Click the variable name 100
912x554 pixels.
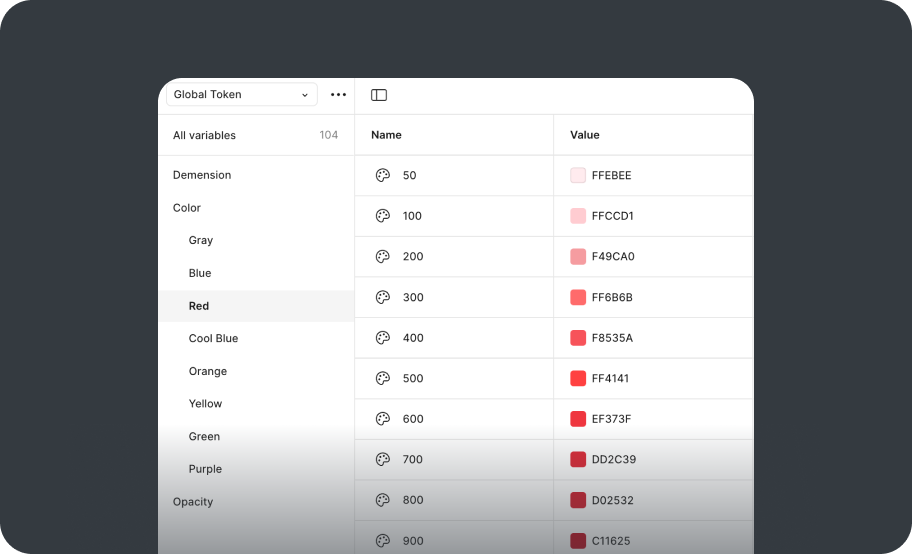[x=412, y=216]
